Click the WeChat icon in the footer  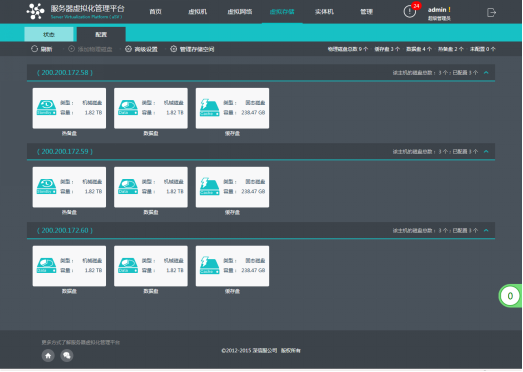coord(67,356)
